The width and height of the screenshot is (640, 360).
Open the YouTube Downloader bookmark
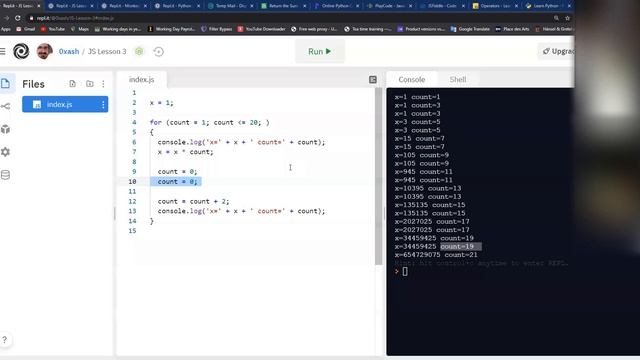point(261,29)
